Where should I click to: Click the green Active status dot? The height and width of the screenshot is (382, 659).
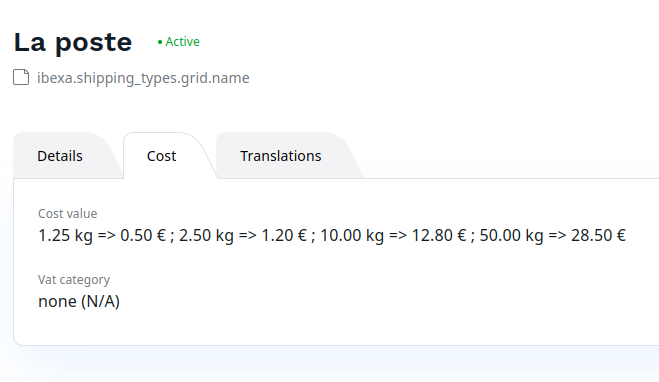tap(160, 42)
